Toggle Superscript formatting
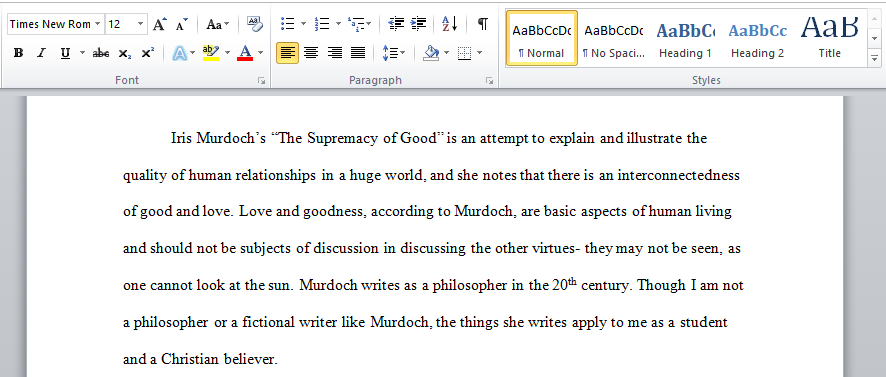This screenshot has width=886, height=377. point(147,53)
